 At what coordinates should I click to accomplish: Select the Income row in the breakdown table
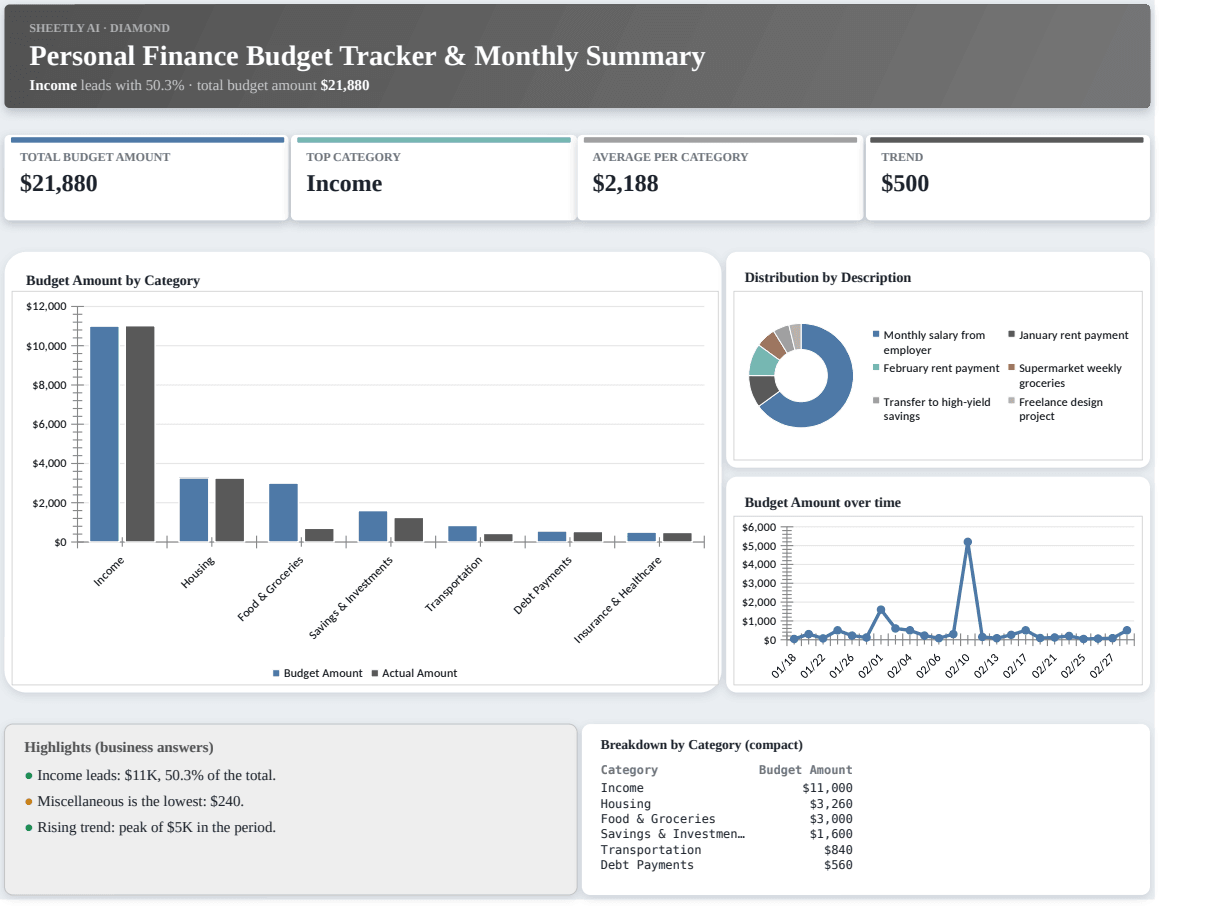[x=727, y=788]
